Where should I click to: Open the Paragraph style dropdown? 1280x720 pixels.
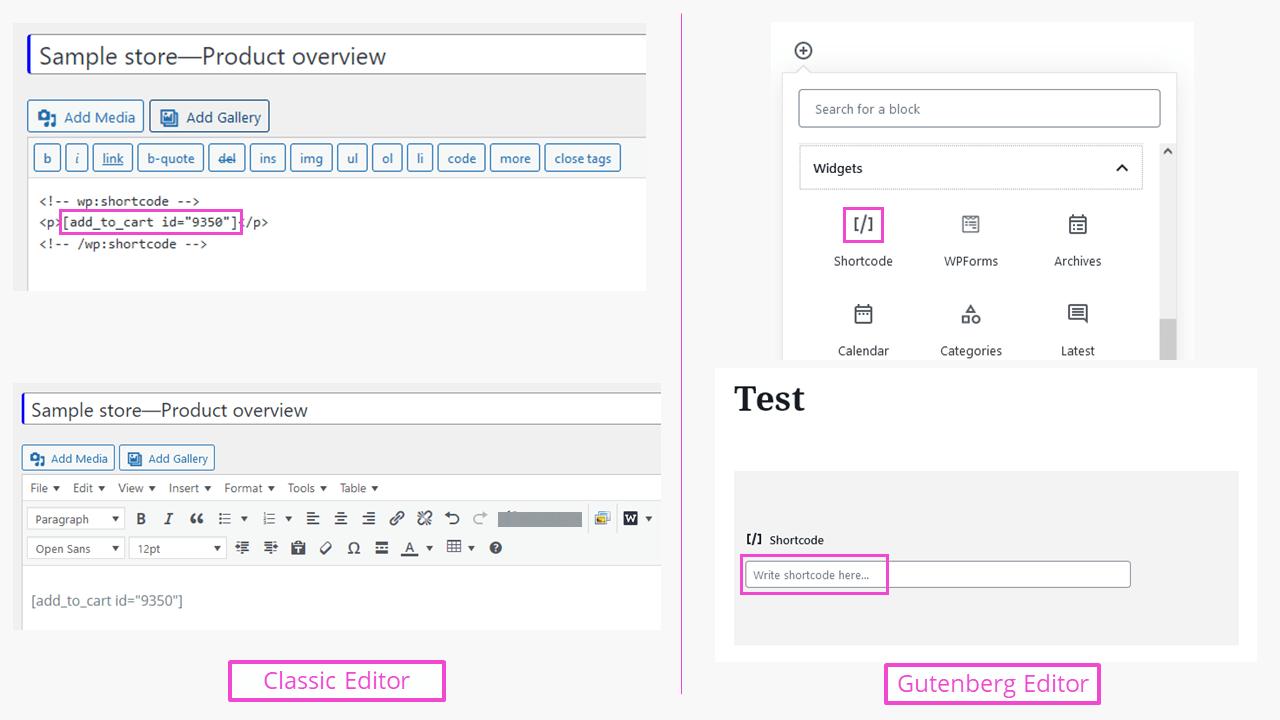point(74,518)
